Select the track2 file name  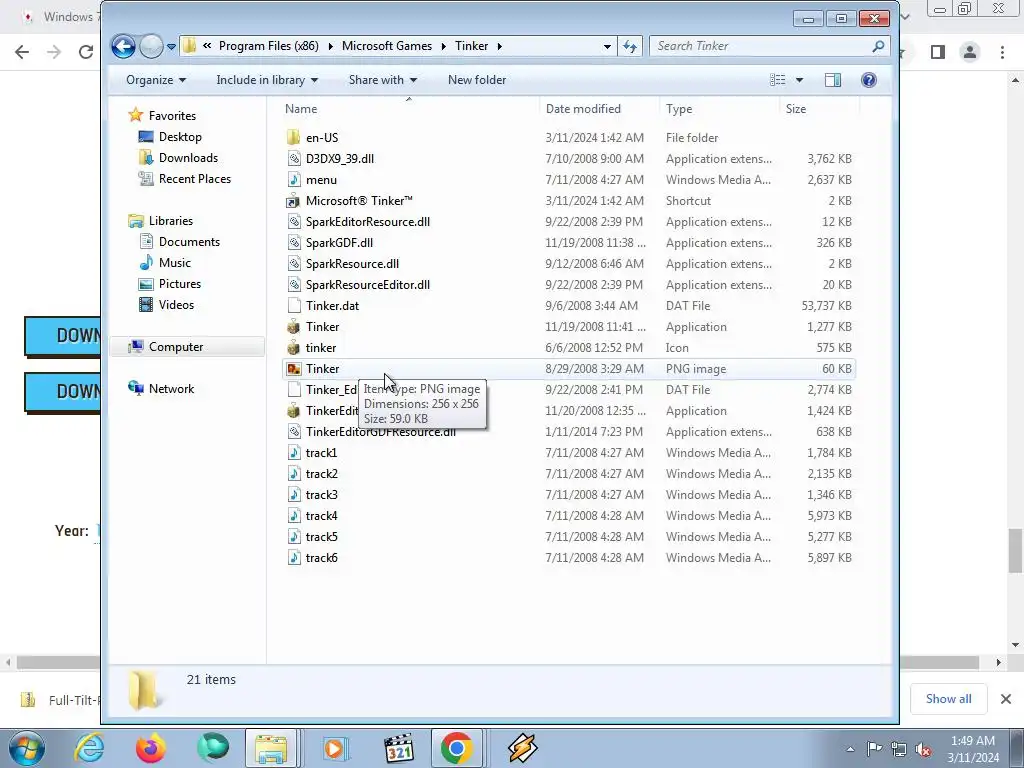[321, 473]
